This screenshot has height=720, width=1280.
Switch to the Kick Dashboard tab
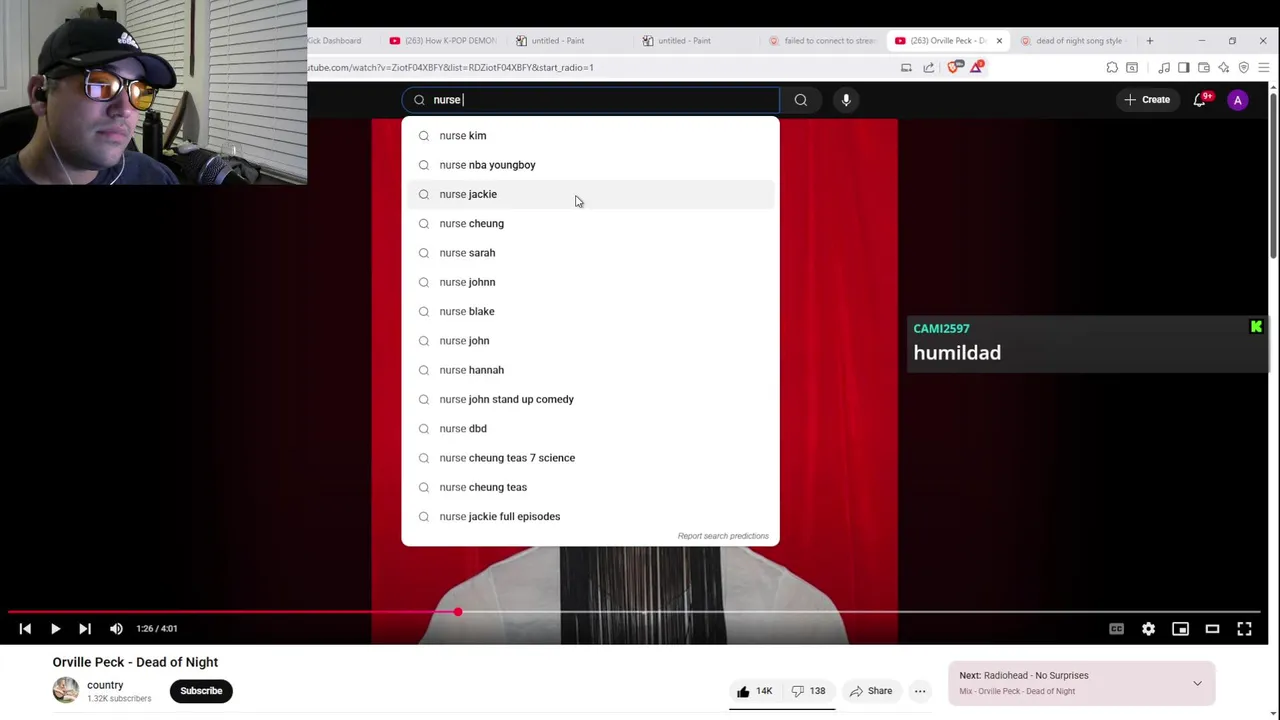click(338, 41)
